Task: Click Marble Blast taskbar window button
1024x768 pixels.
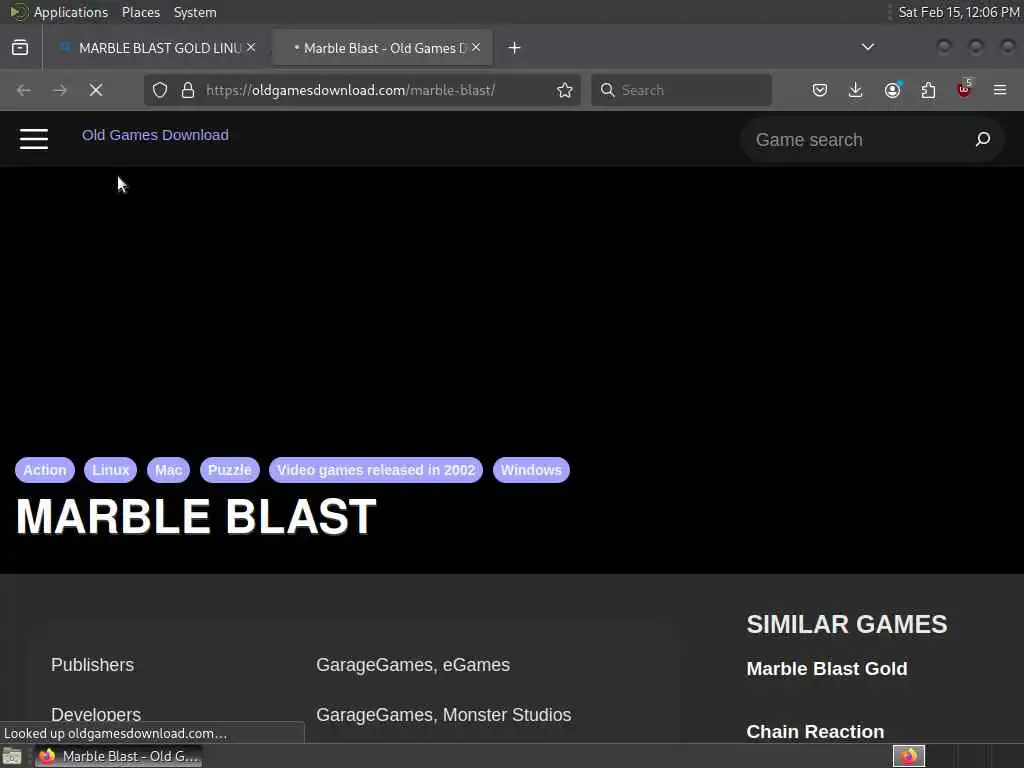Action: click(119, 756)
